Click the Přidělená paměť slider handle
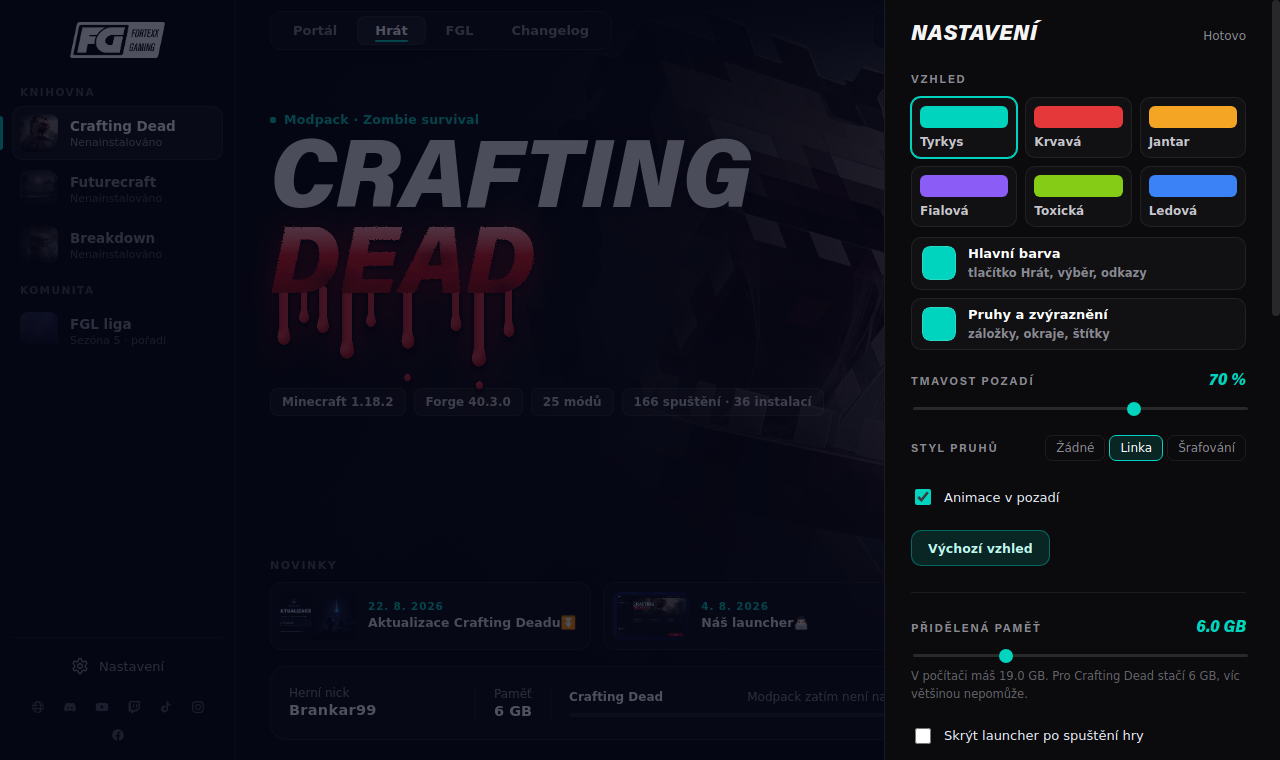Screen dimensions: 1280x760 click(1006, 656)
